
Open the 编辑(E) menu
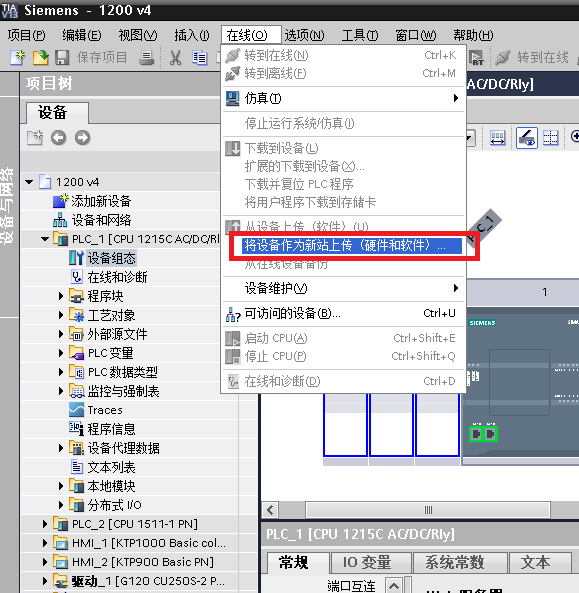coord(82,35)
